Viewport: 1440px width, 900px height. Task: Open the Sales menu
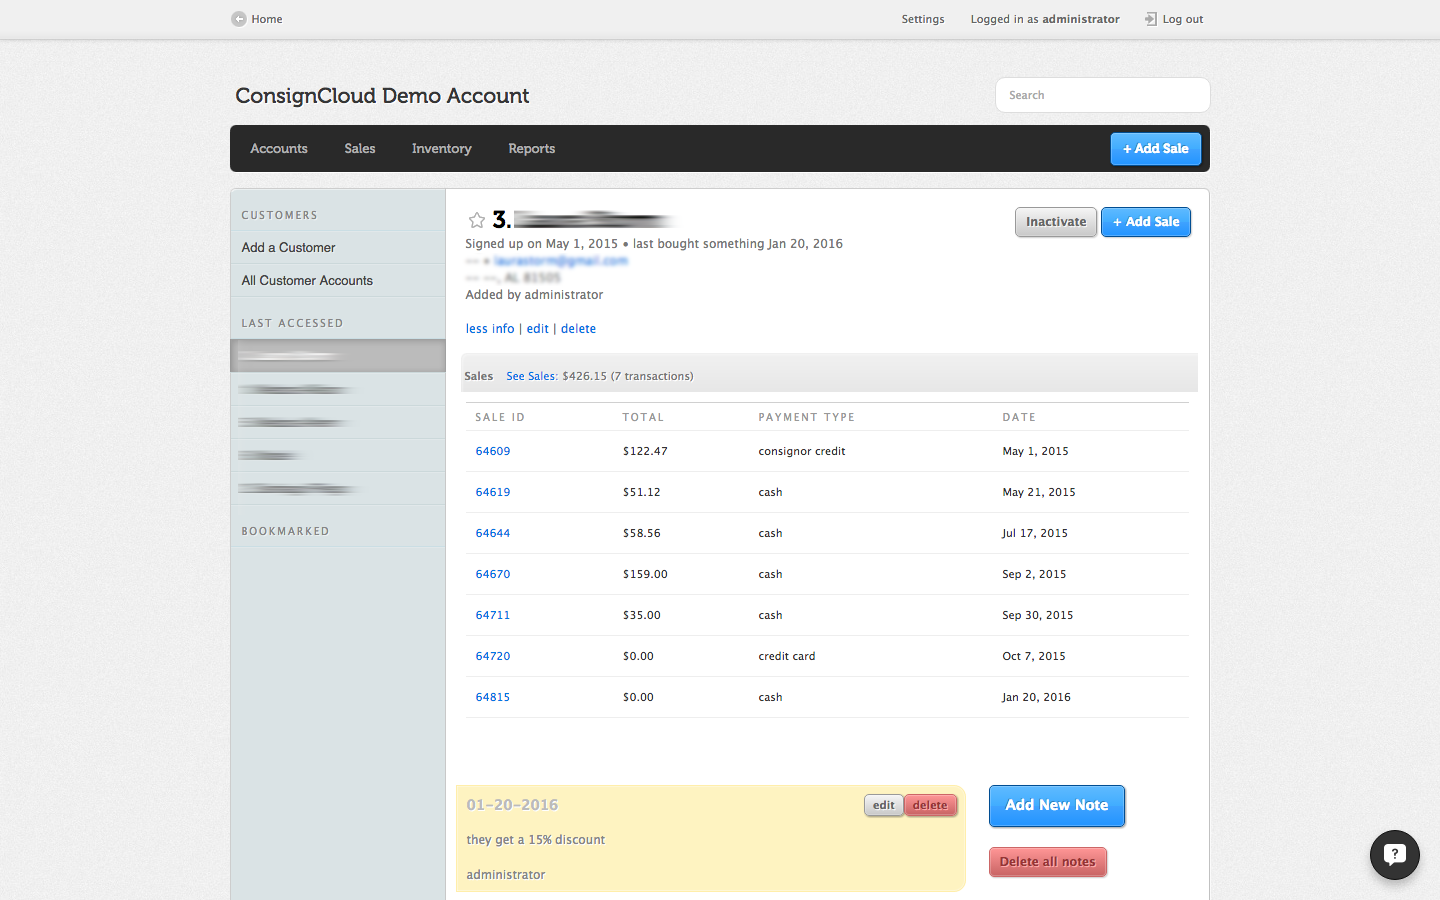(x=360, y=149)
